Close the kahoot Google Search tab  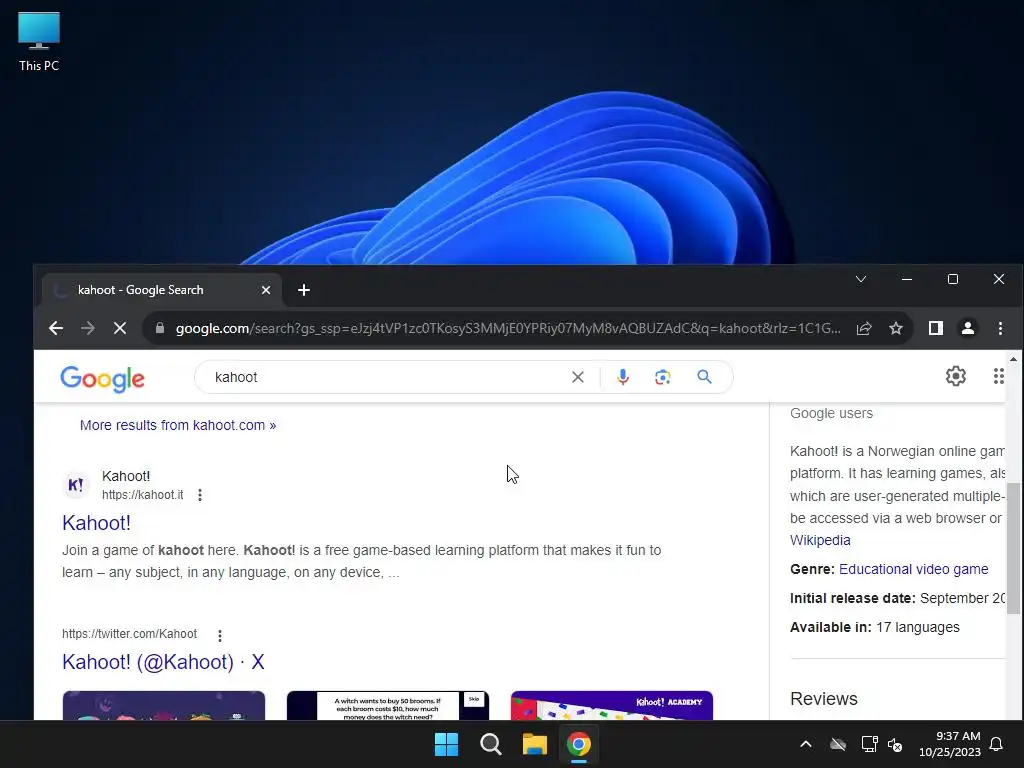click(x=266, y=290)
